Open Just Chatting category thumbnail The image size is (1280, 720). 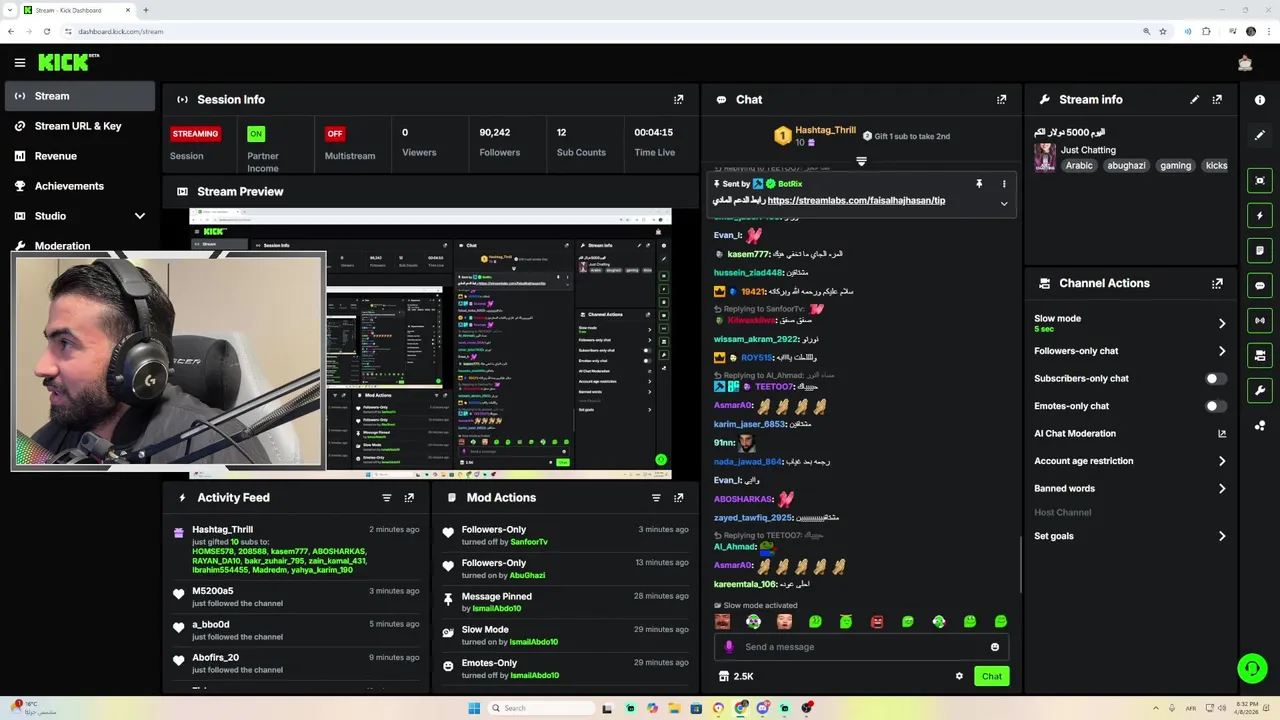click(1045, 158)
